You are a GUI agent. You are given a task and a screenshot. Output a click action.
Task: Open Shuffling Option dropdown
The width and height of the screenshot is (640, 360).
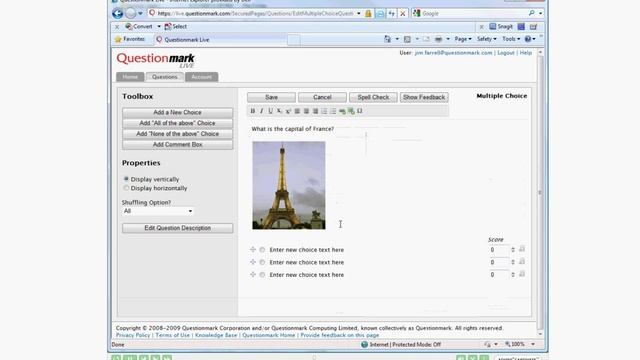[x=158, y=211]
